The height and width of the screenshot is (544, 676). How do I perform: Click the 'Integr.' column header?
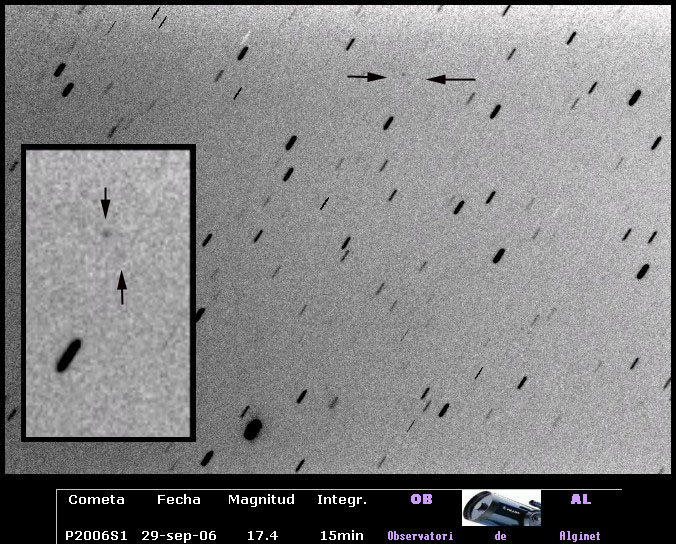(x=342, y=500)
